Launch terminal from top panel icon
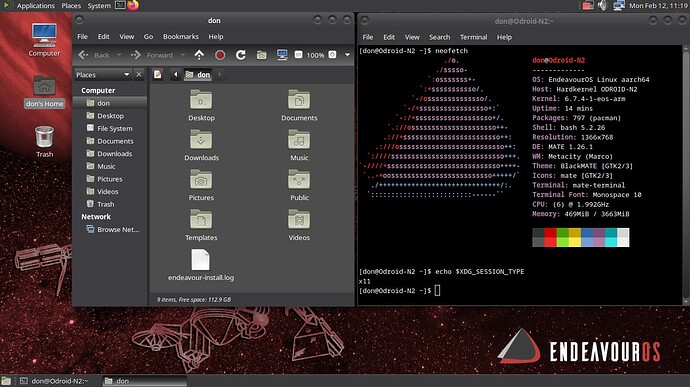Image resolution: width=690 pixels, height=387 pixels. [x=120, y=5]
